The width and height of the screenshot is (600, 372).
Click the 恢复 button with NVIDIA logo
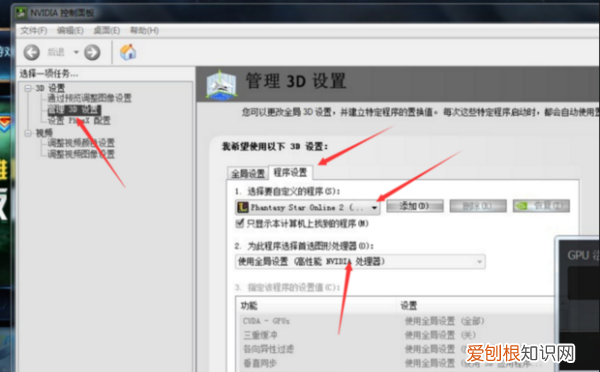click(x=541, y=206)
